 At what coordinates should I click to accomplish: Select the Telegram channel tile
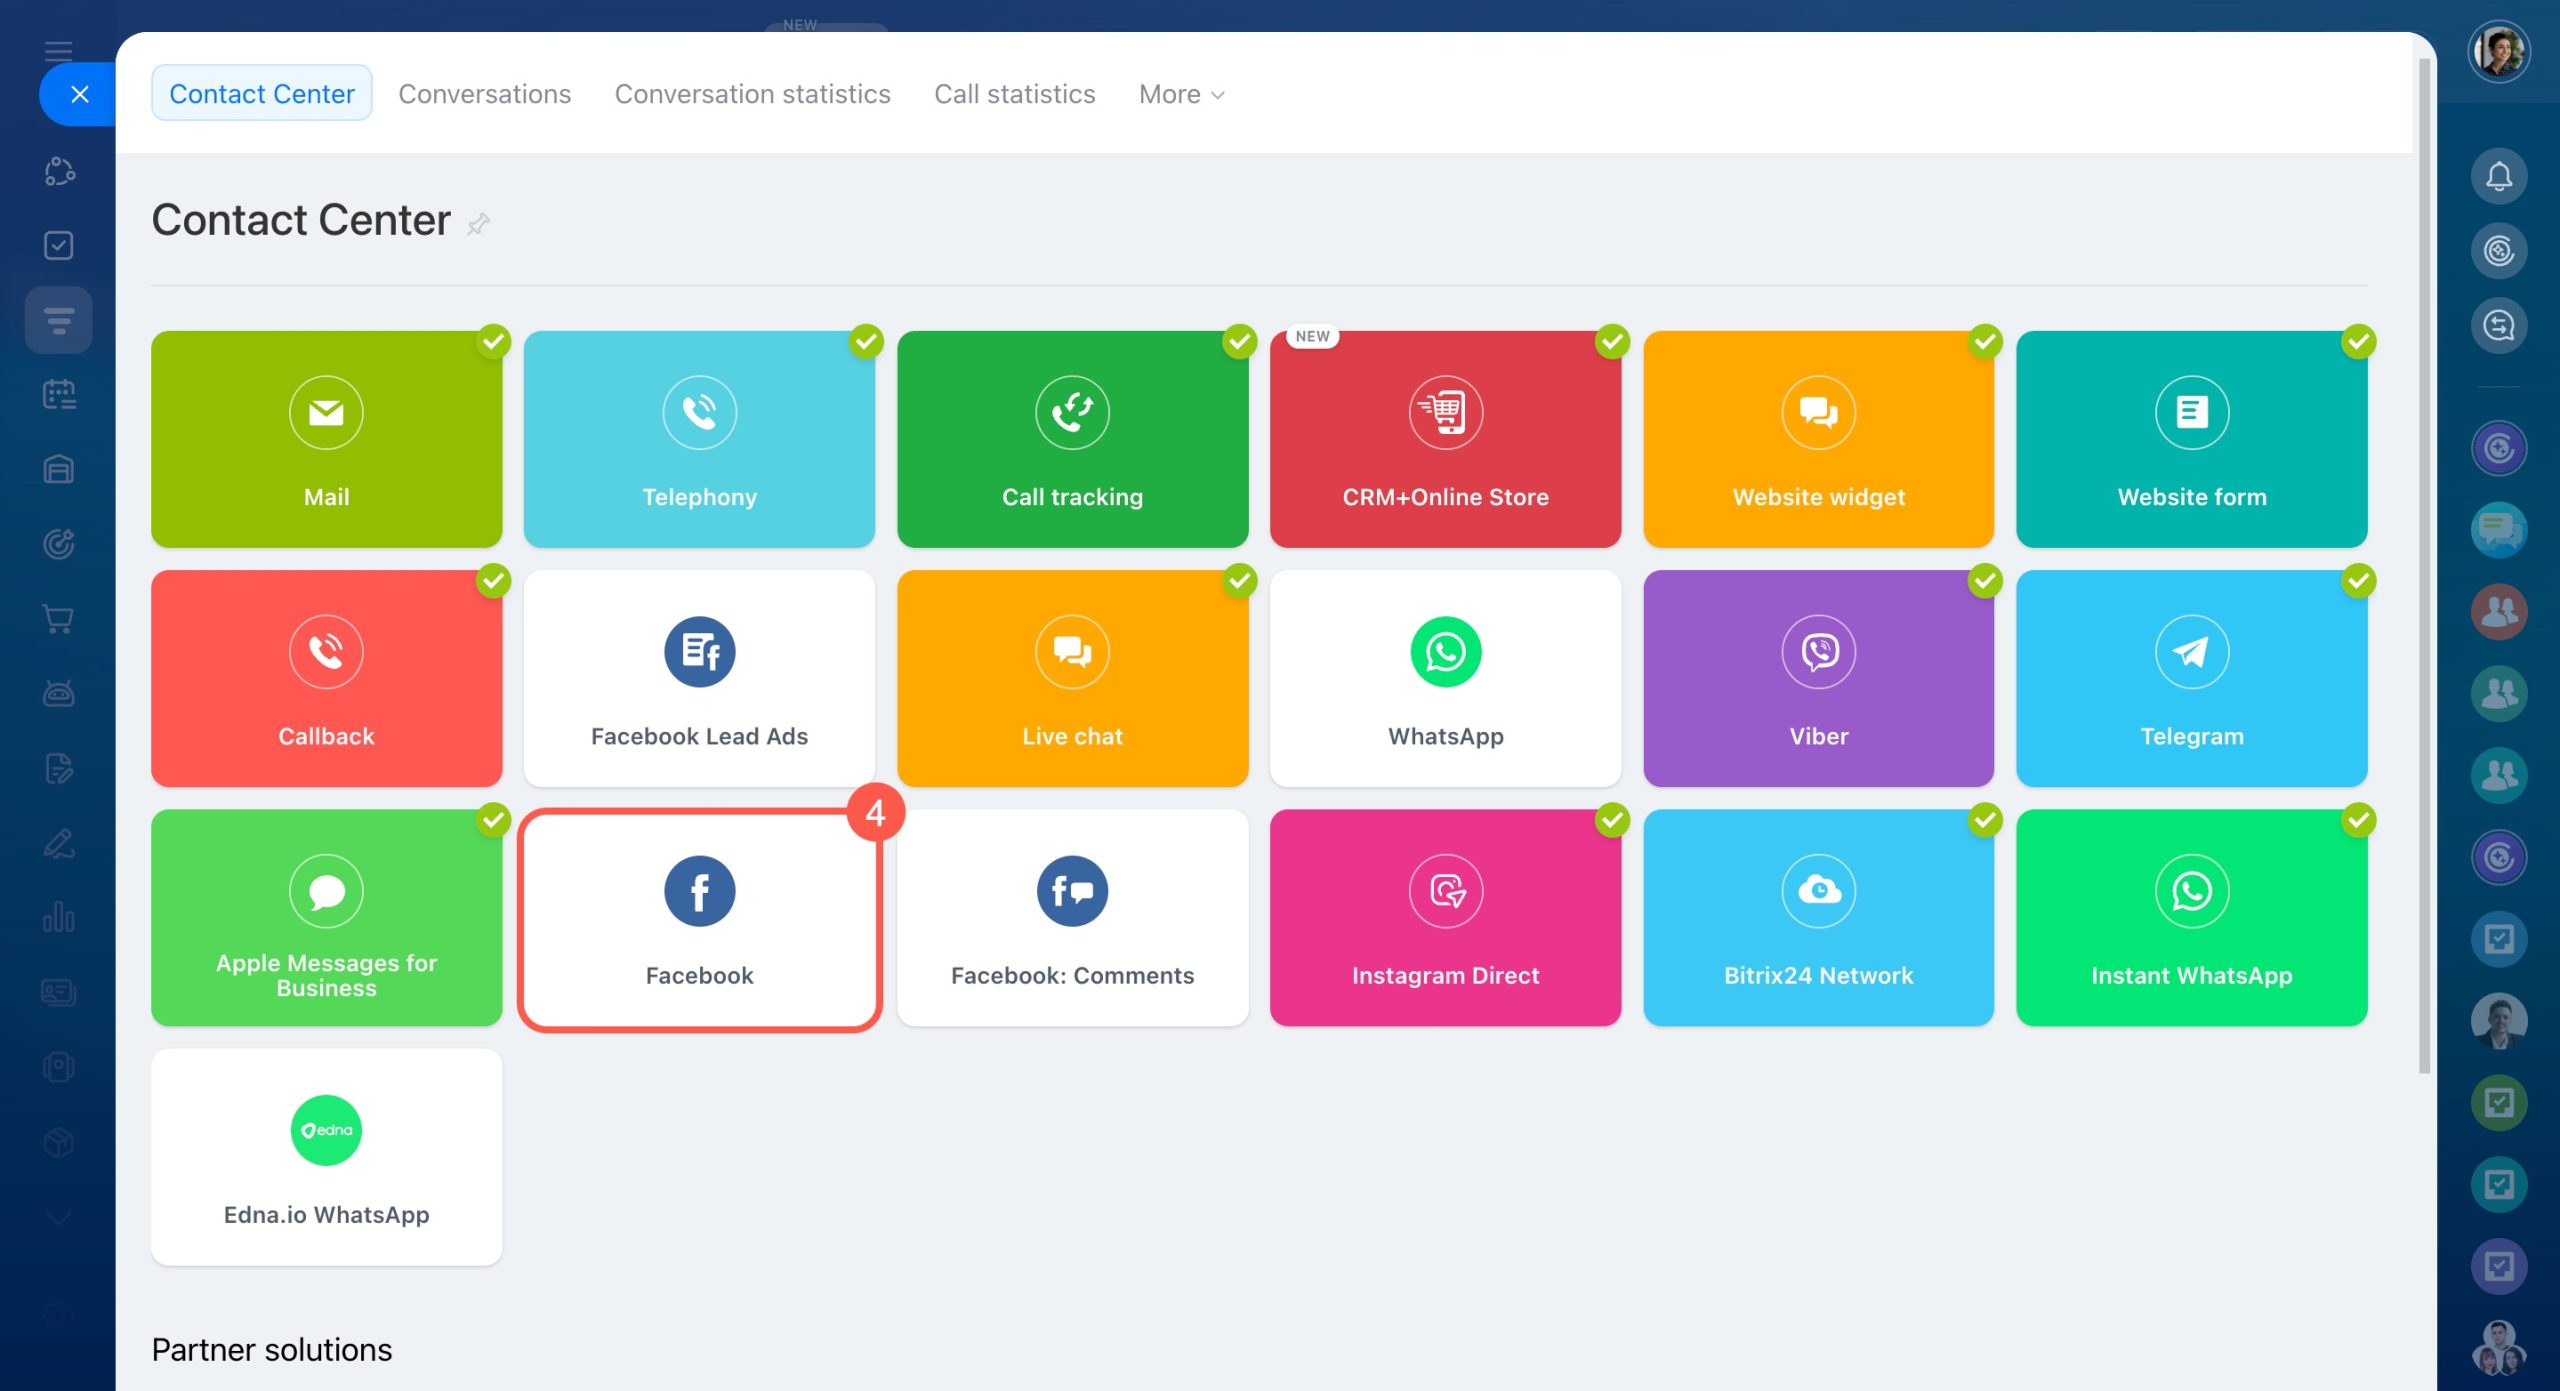coord(2191,679)
